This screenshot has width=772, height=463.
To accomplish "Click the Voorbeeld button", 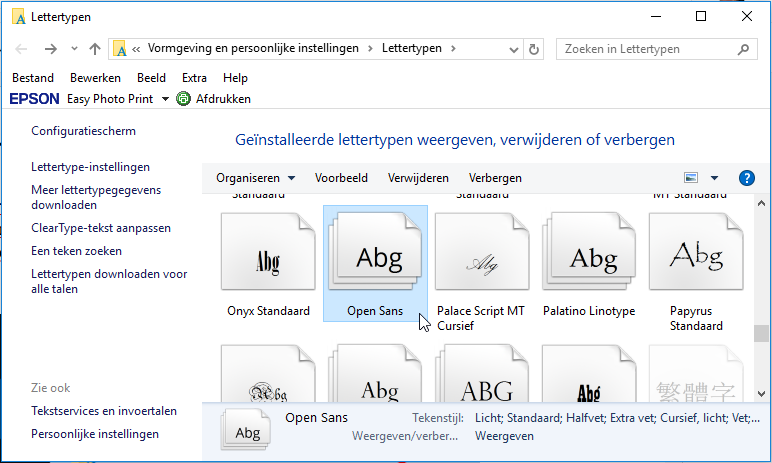I will click(341, 178).
